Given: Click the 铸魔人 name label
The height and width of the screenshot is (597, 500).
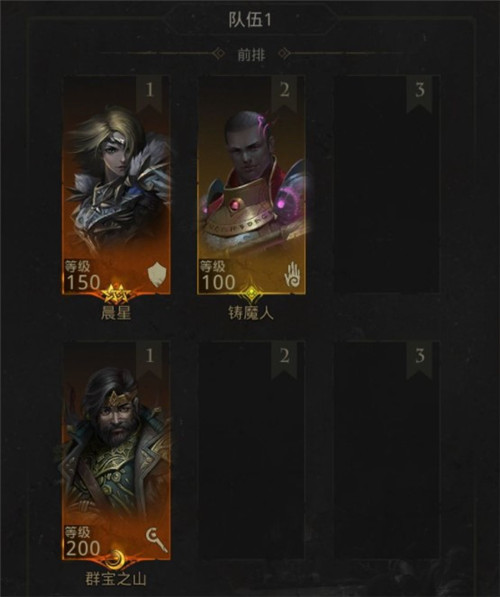Looking at the screenshot, I should [251, 313].
